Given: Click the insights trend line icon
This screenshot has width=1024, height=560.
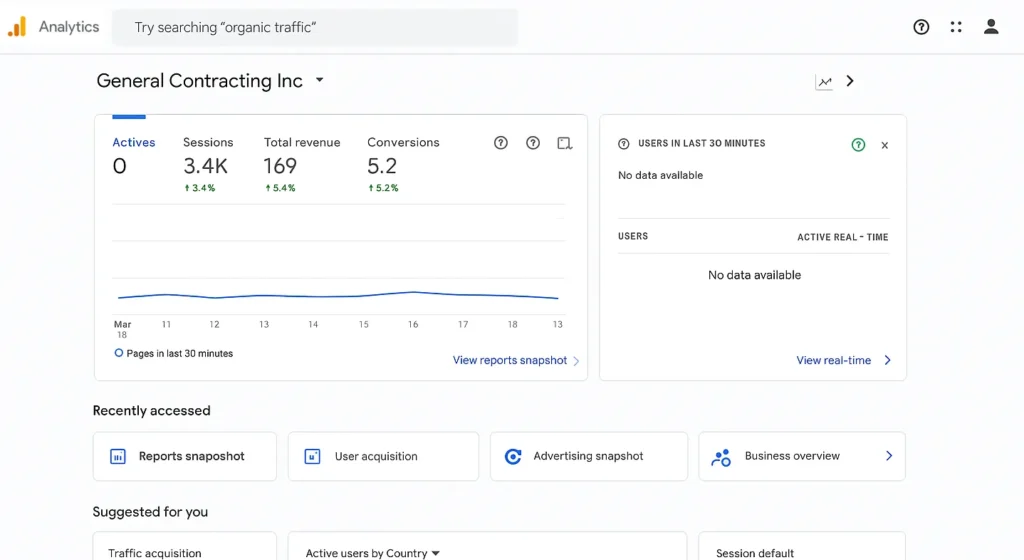Looking at the screenshot, I should (824, 82).
